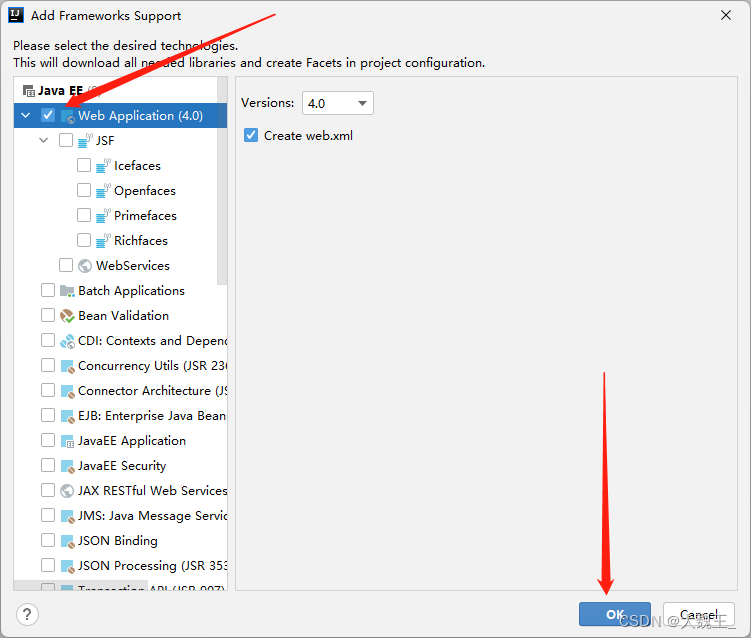The height and width of the screenshot is (638, 751).
Task: Click the Java EE category icon
Action: pyautogui.click(x=29, y=91)
